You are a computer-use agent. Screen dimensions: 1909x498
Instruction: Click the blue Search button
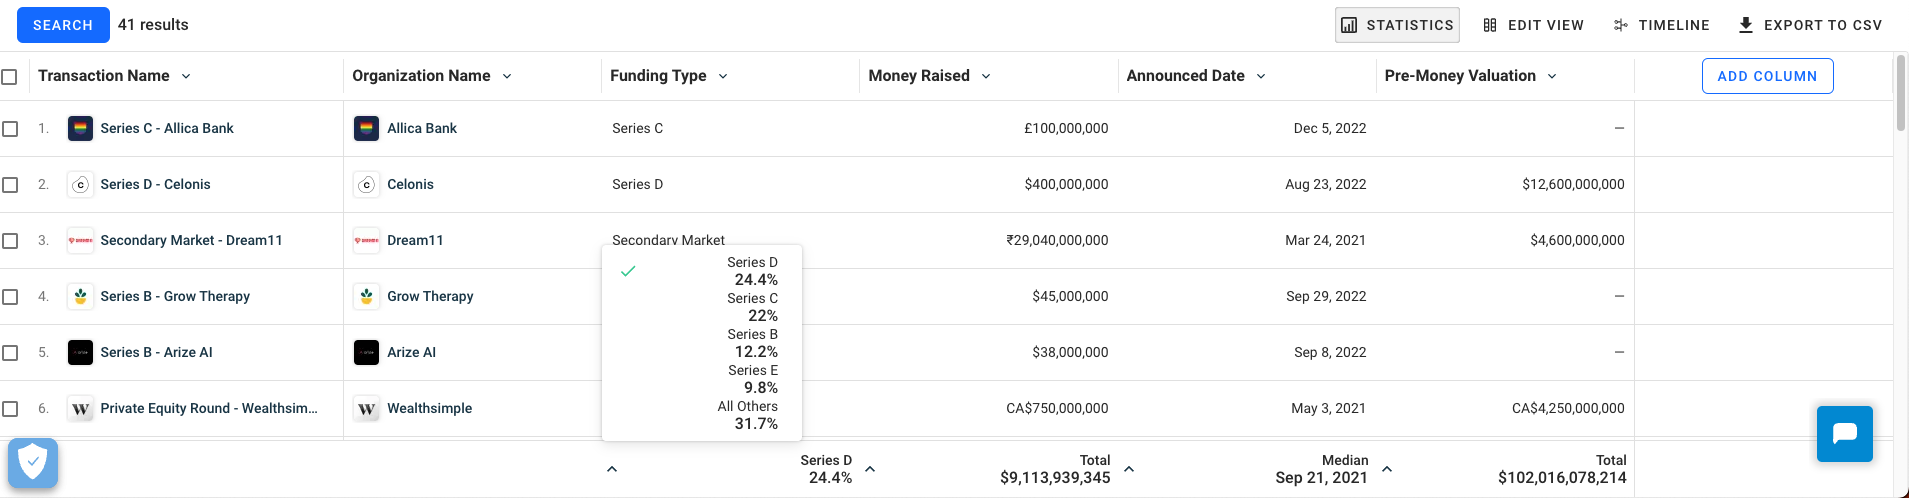62,25
